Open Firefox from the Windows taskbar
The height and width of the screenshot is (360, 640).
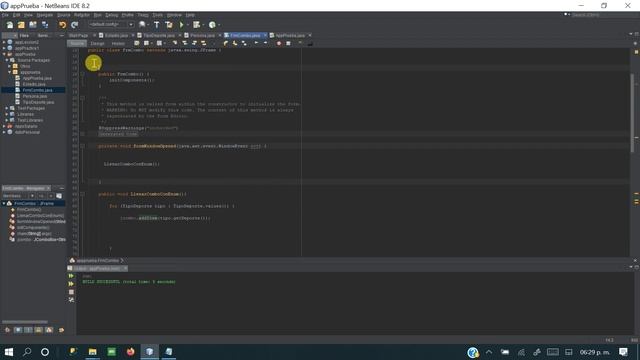[x=131, y=351]
